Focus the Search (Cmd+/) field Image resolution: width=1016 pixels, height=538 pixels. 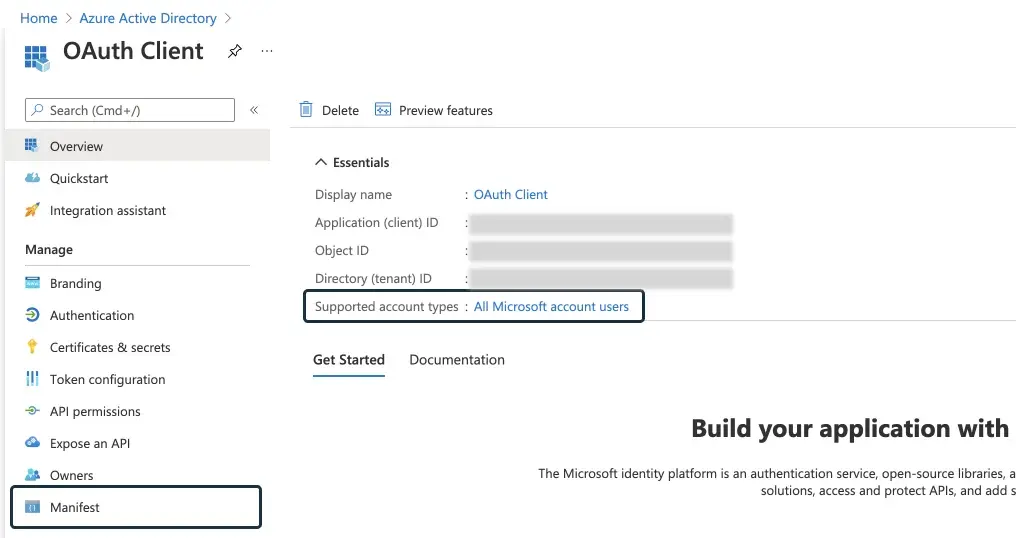click(x=130, y=110)
